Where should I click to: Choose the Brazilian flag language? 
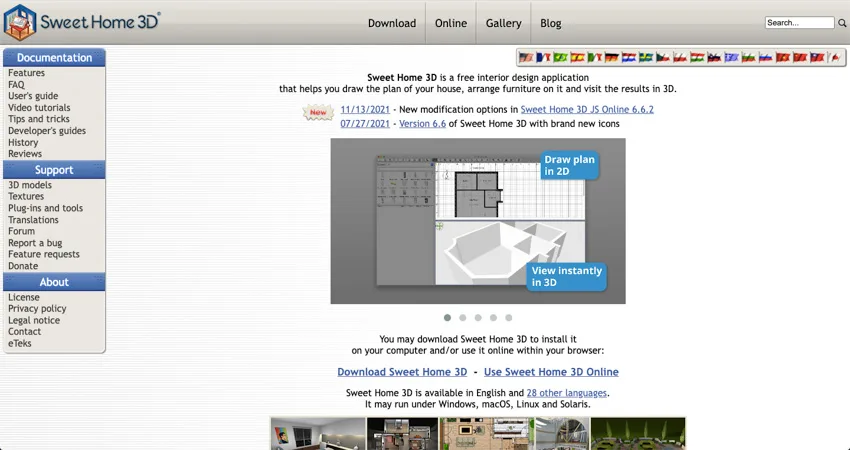click(560, 57)
